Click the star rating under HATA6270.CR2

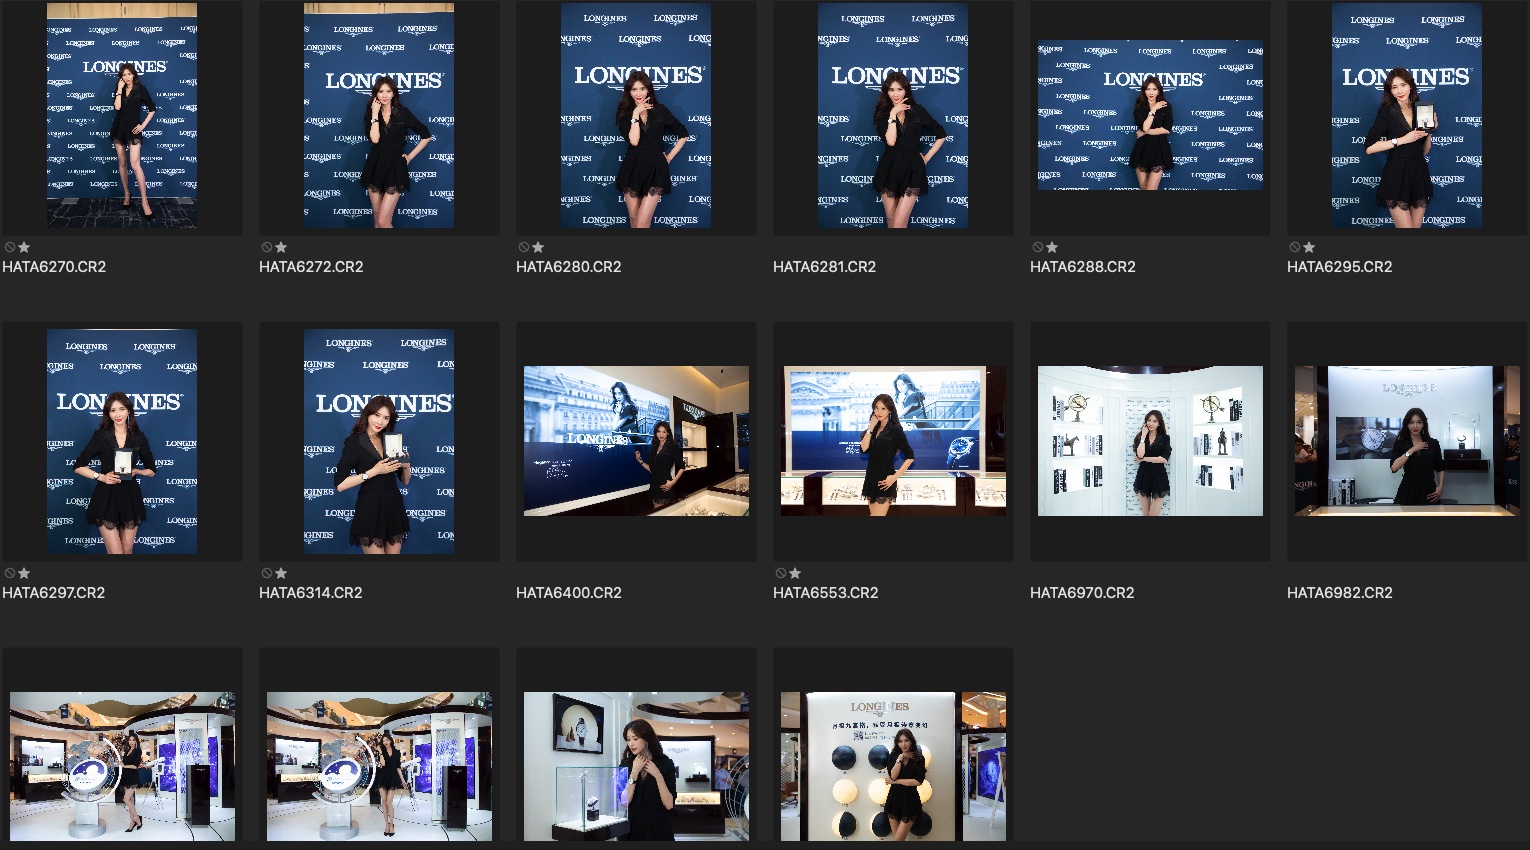24,247
